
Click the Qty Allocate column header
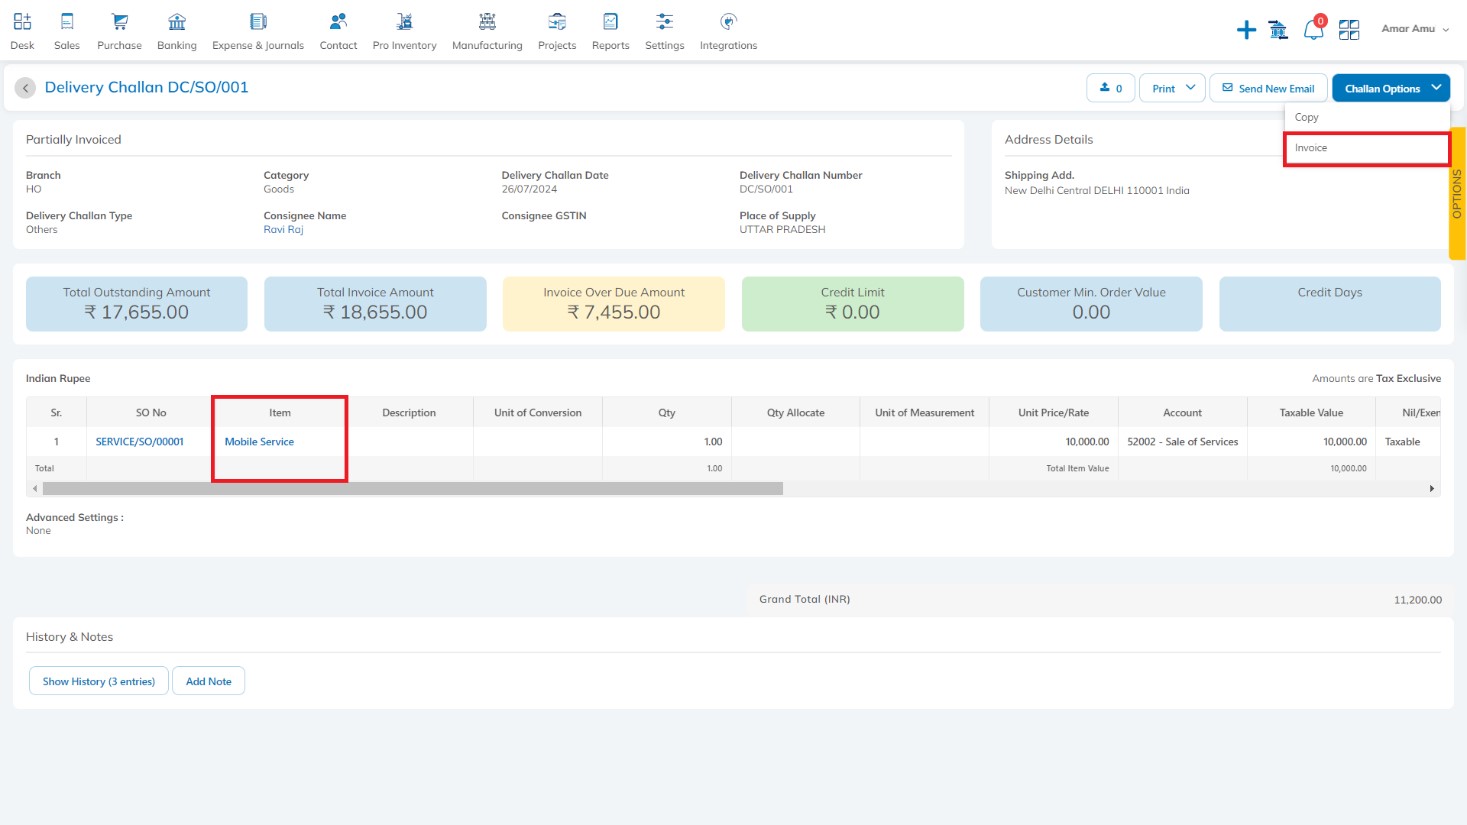796,413
